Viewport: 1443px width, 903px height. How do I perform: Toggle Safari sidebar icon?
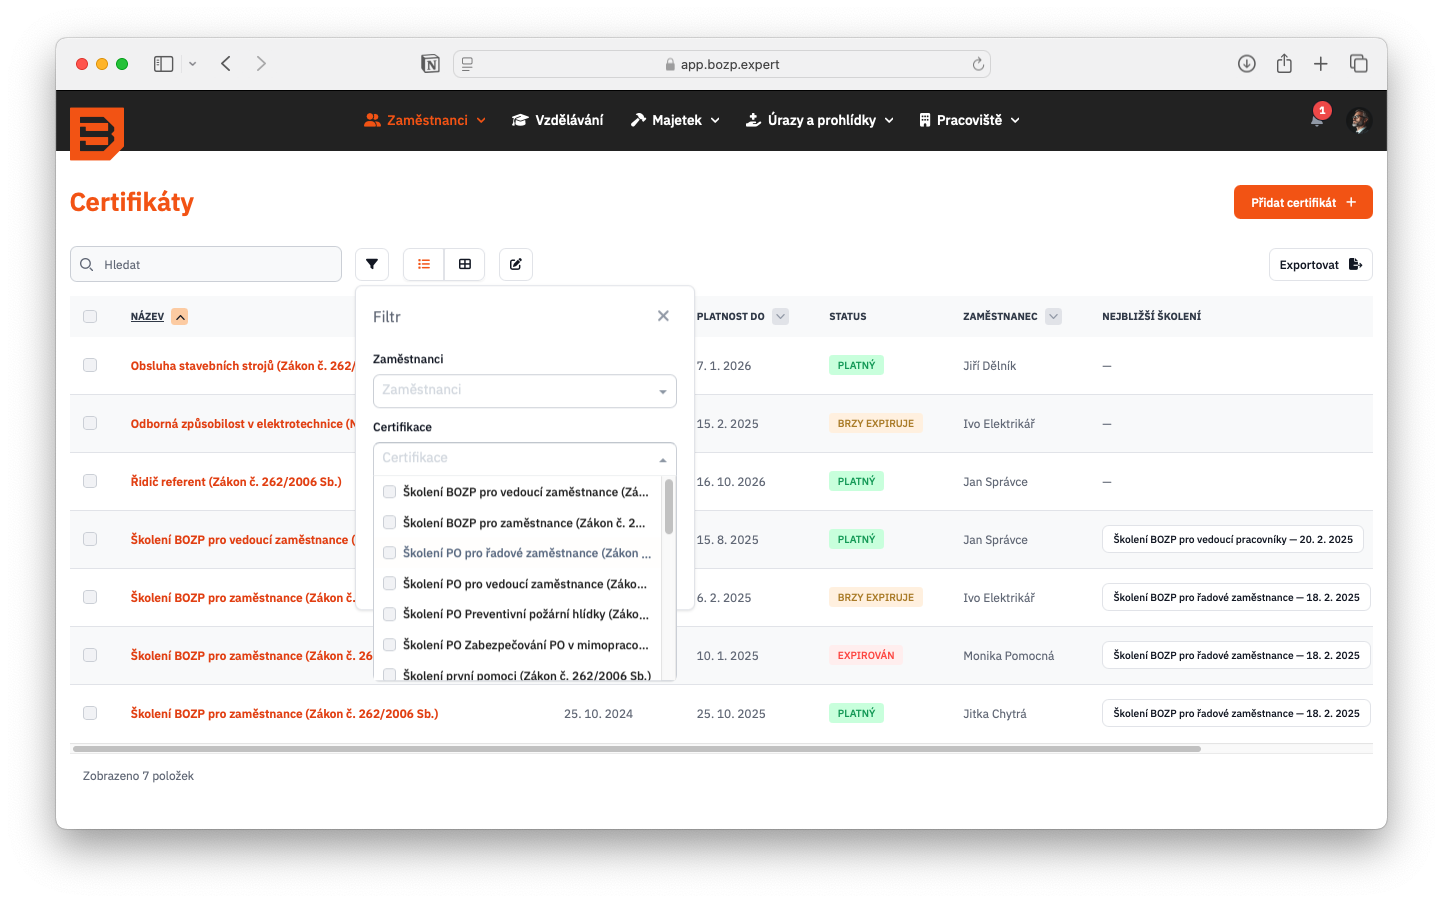[x=164, y=64]
